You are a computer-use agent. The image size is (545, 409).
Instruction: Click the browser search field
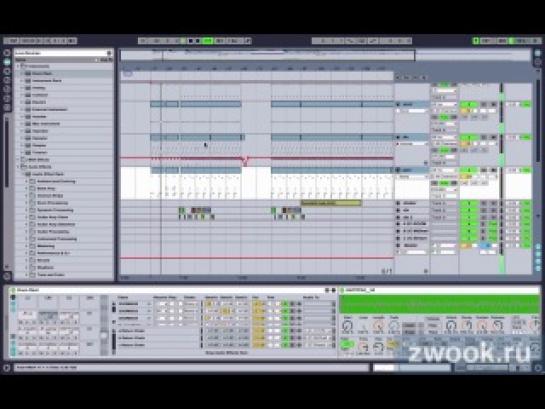coord(63,53)
